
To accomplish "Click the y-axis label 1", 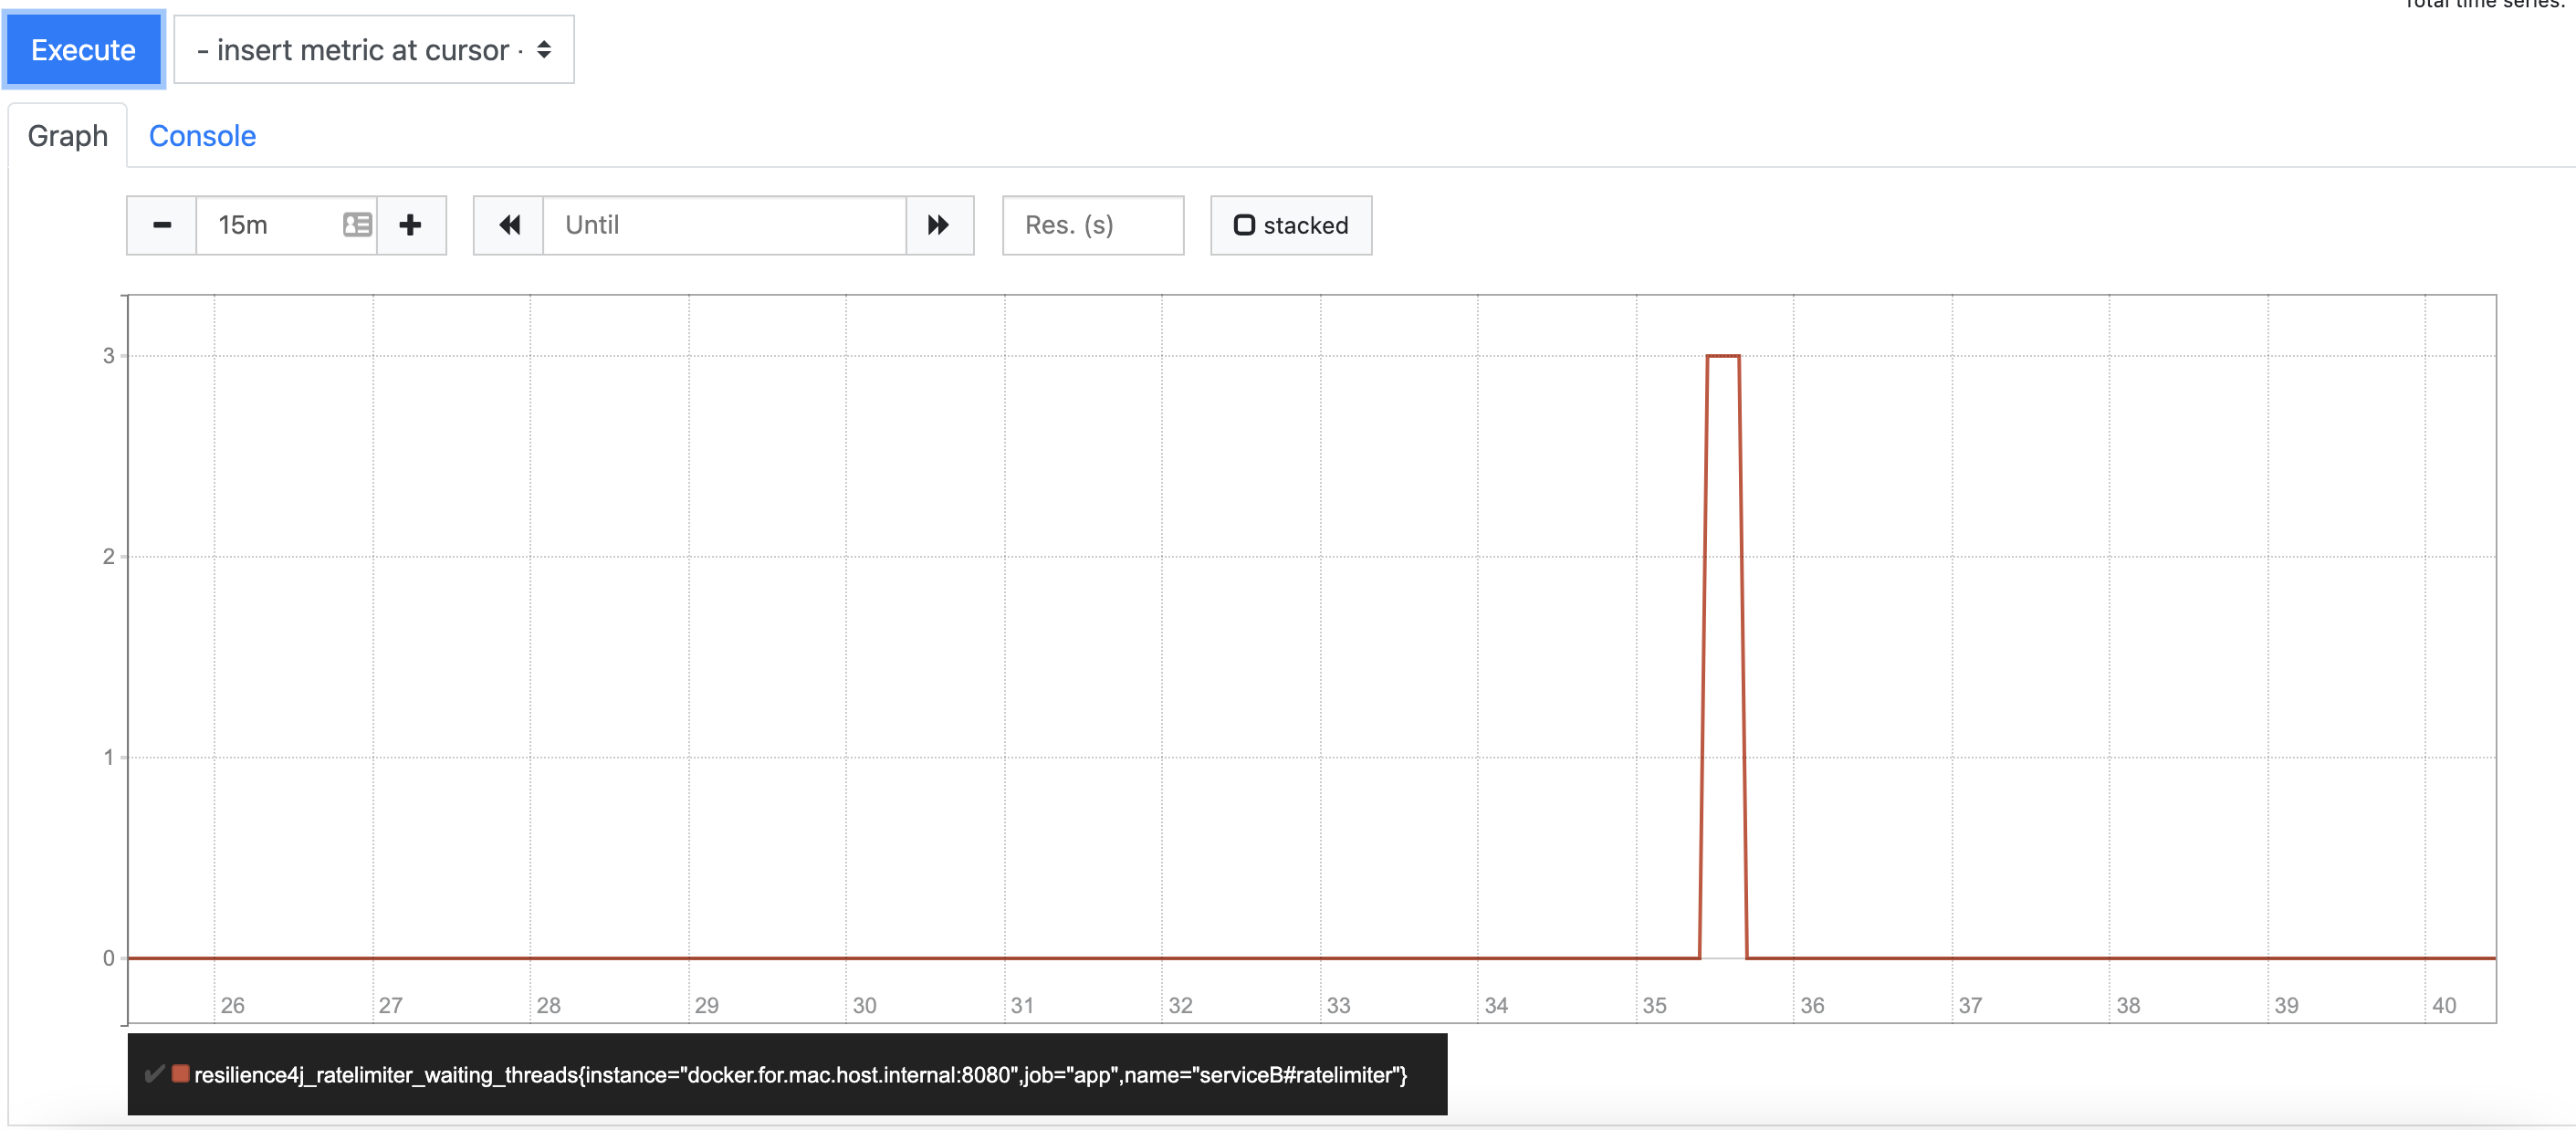I will pos(108,758).
